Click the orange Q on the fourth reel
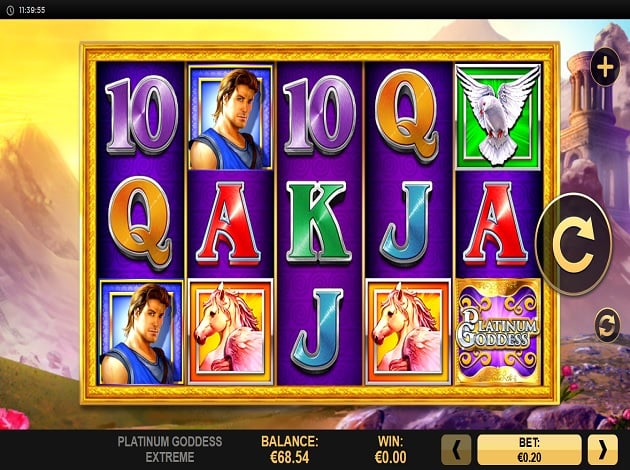This screenshot has height=470, width=630. coord(407,115)
